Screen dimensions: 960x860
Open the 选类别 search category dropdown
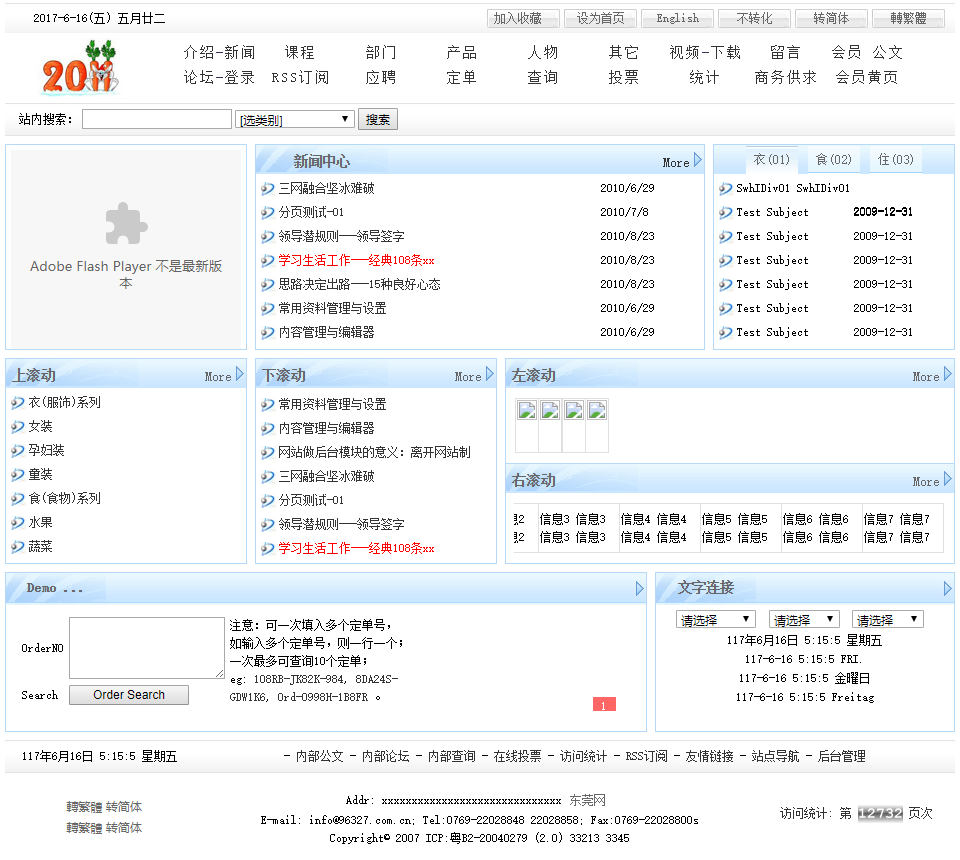(x=295, y=120)
